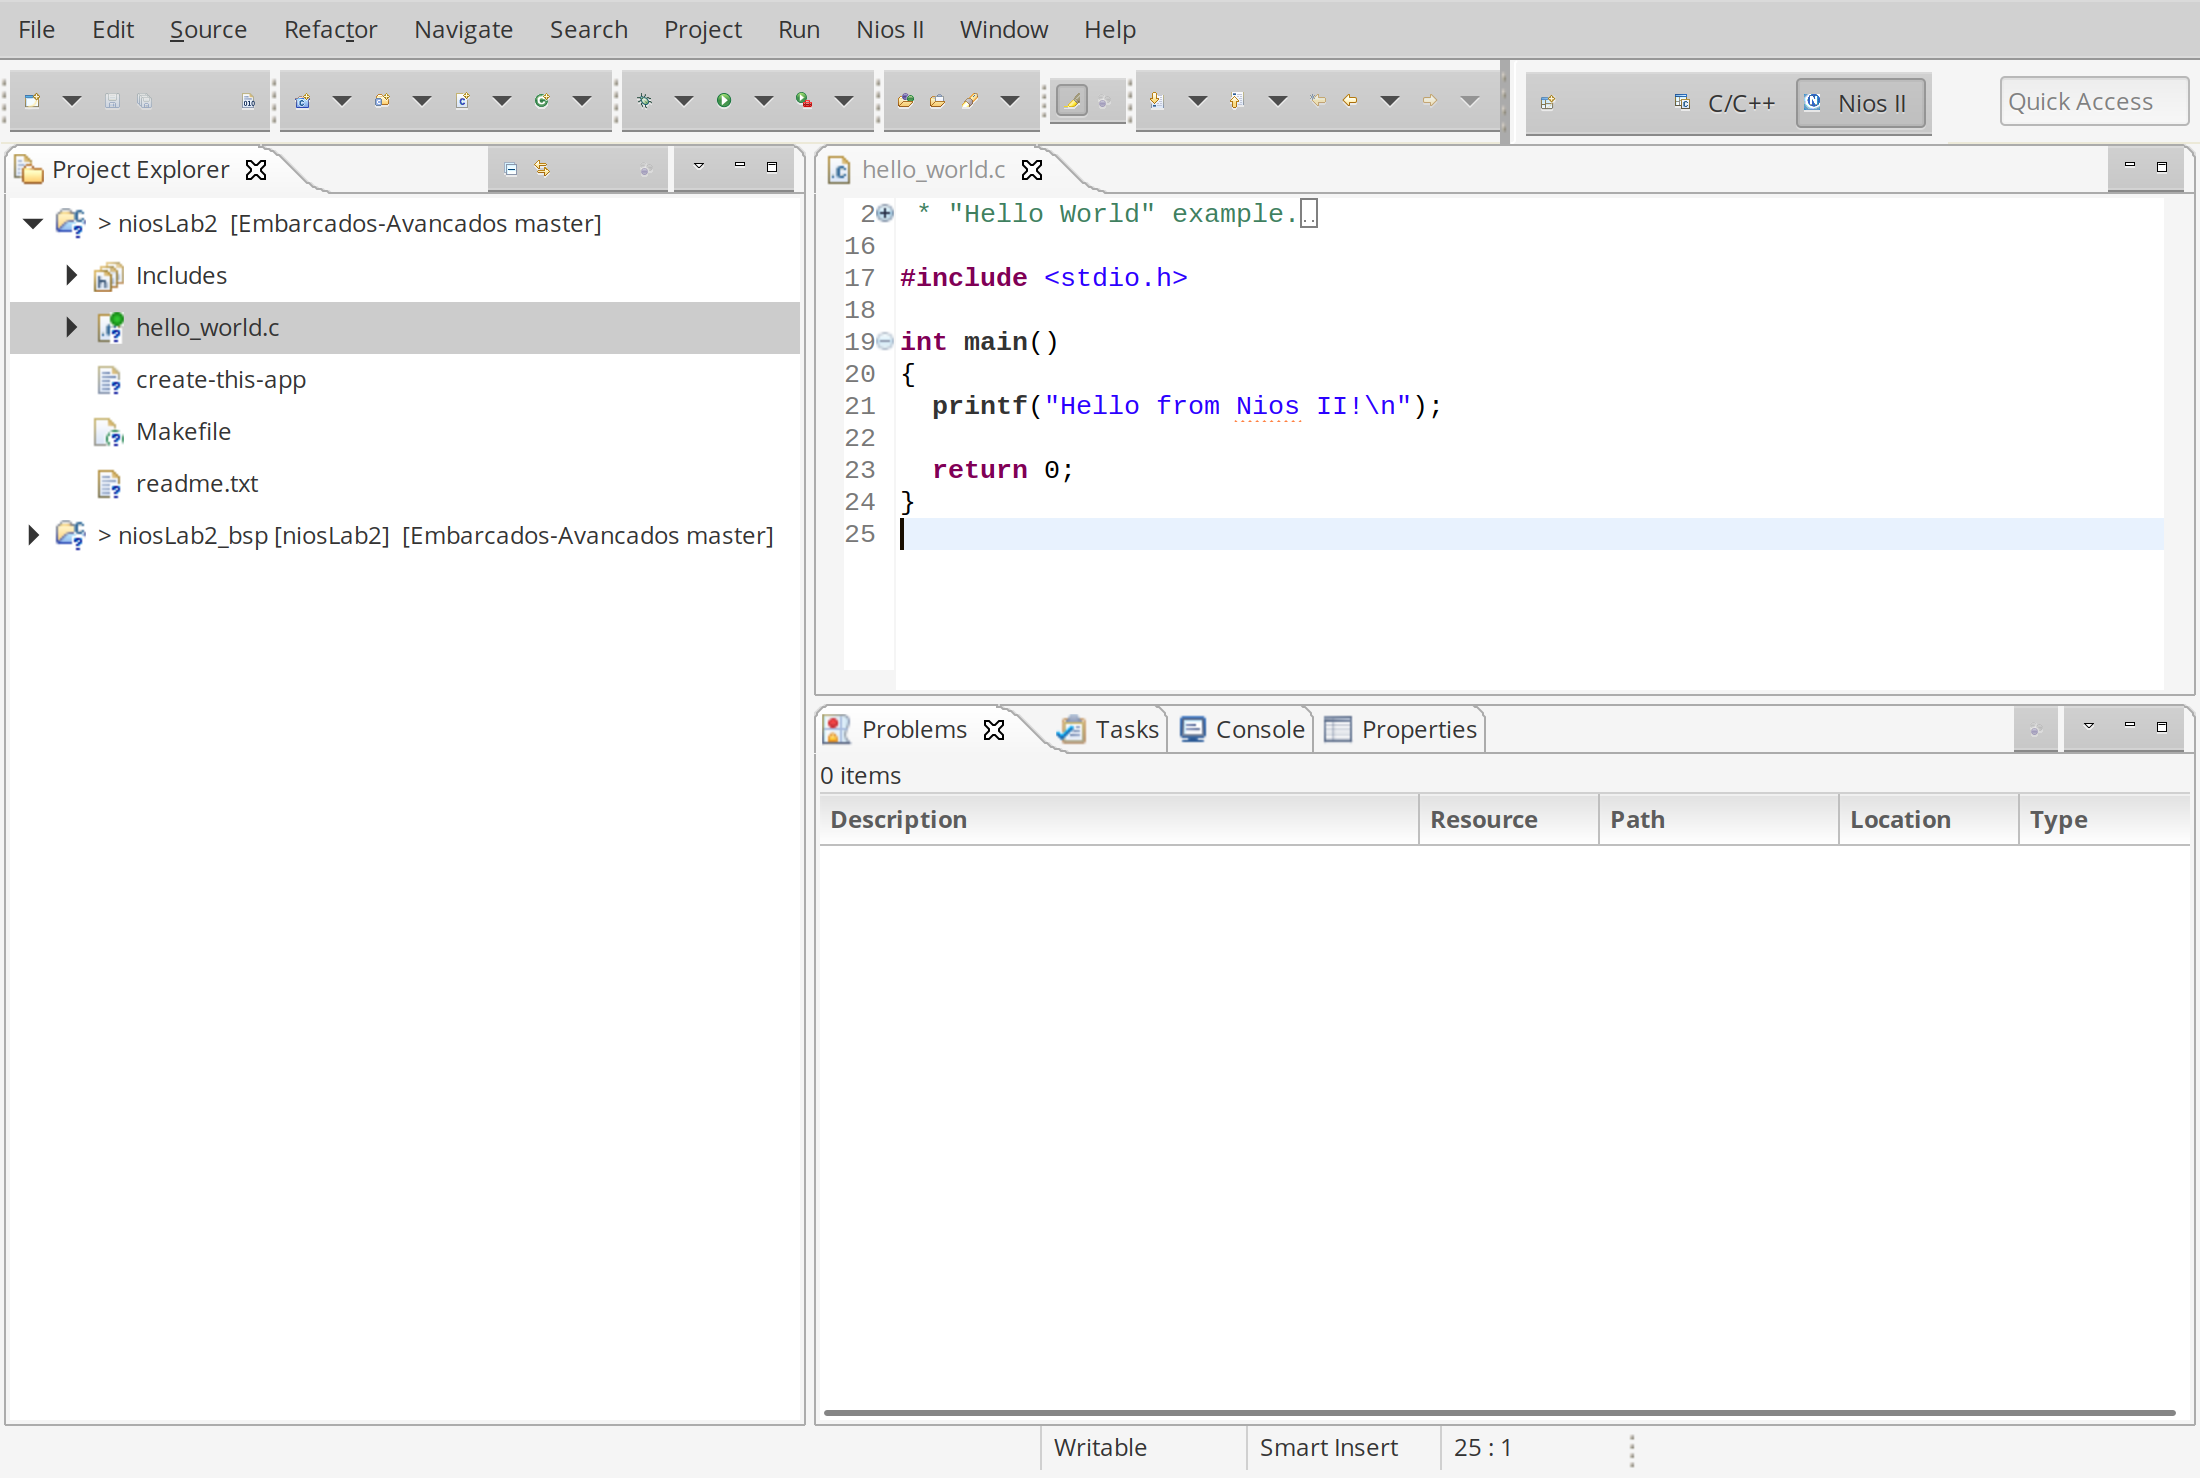Expand folded comment at line 2
The image size is (2200, 1478).
[x=885, y=213]
